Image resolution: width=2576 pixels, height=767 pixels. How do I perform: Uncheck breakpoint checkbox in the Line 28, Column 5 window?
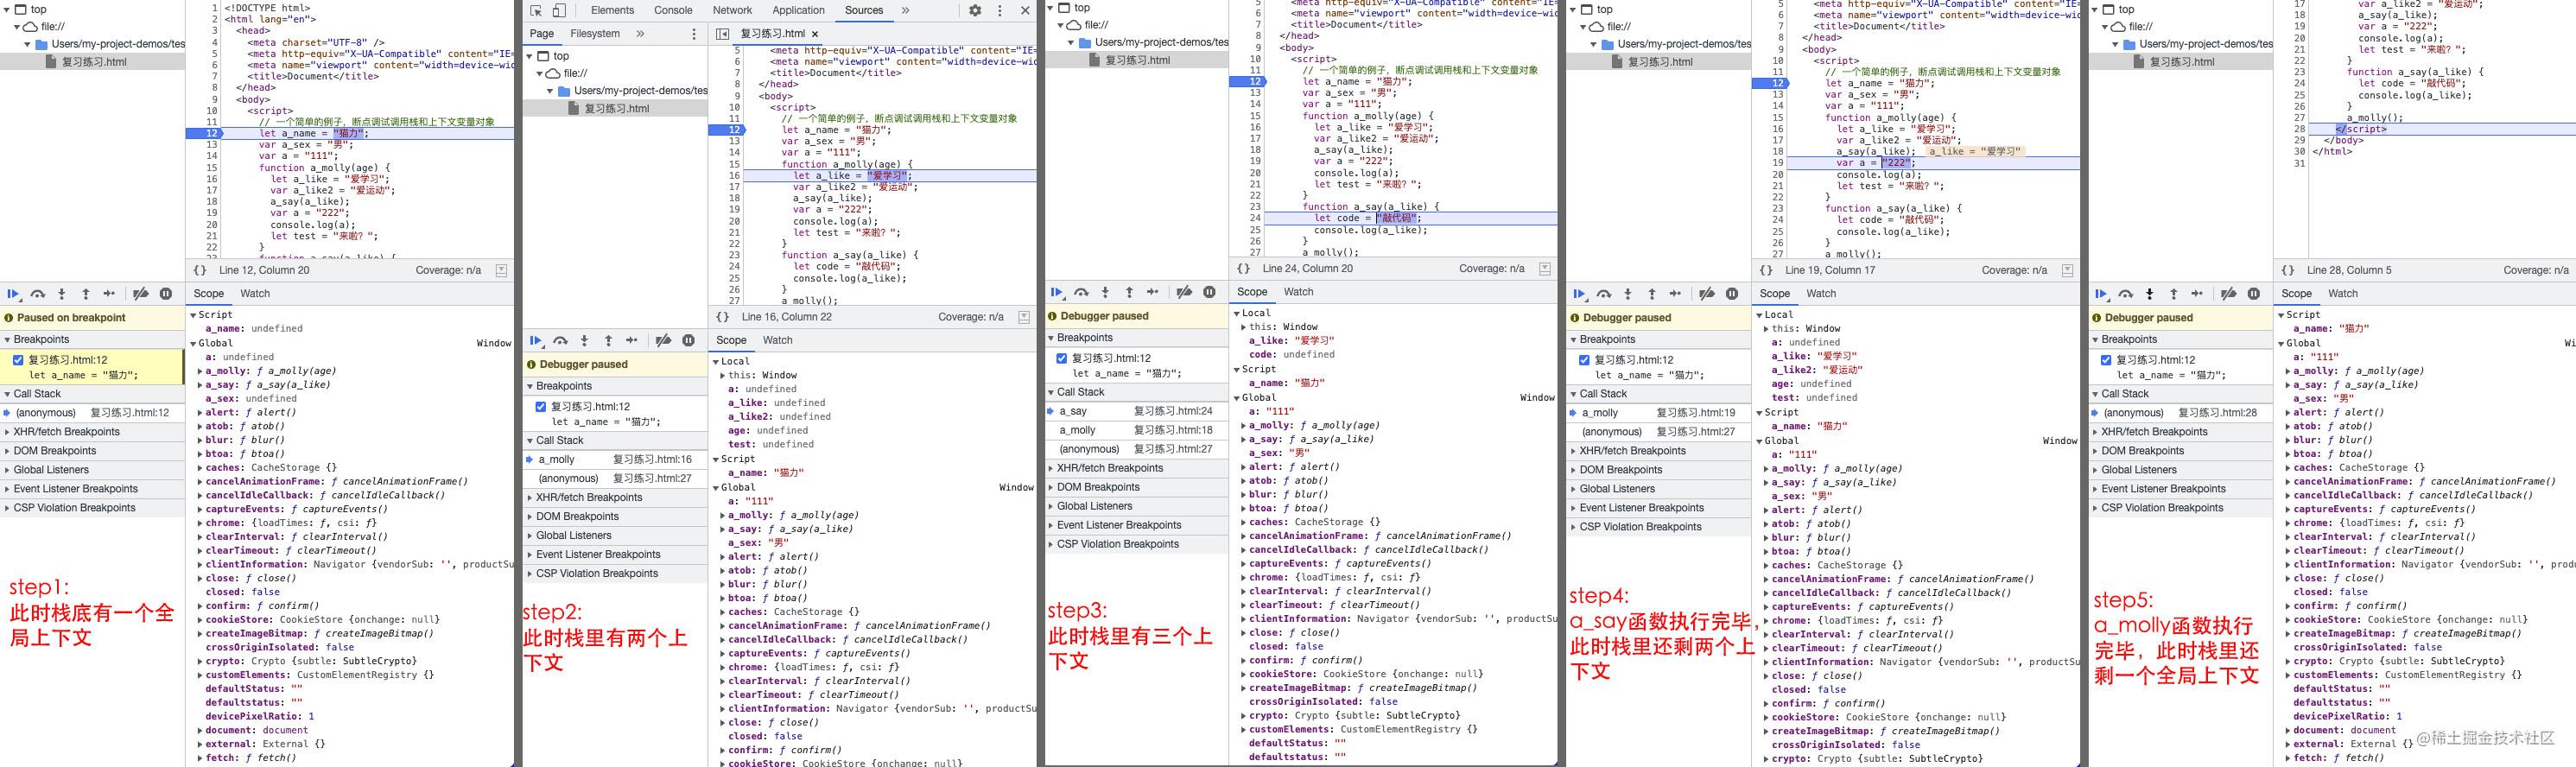2106,360
